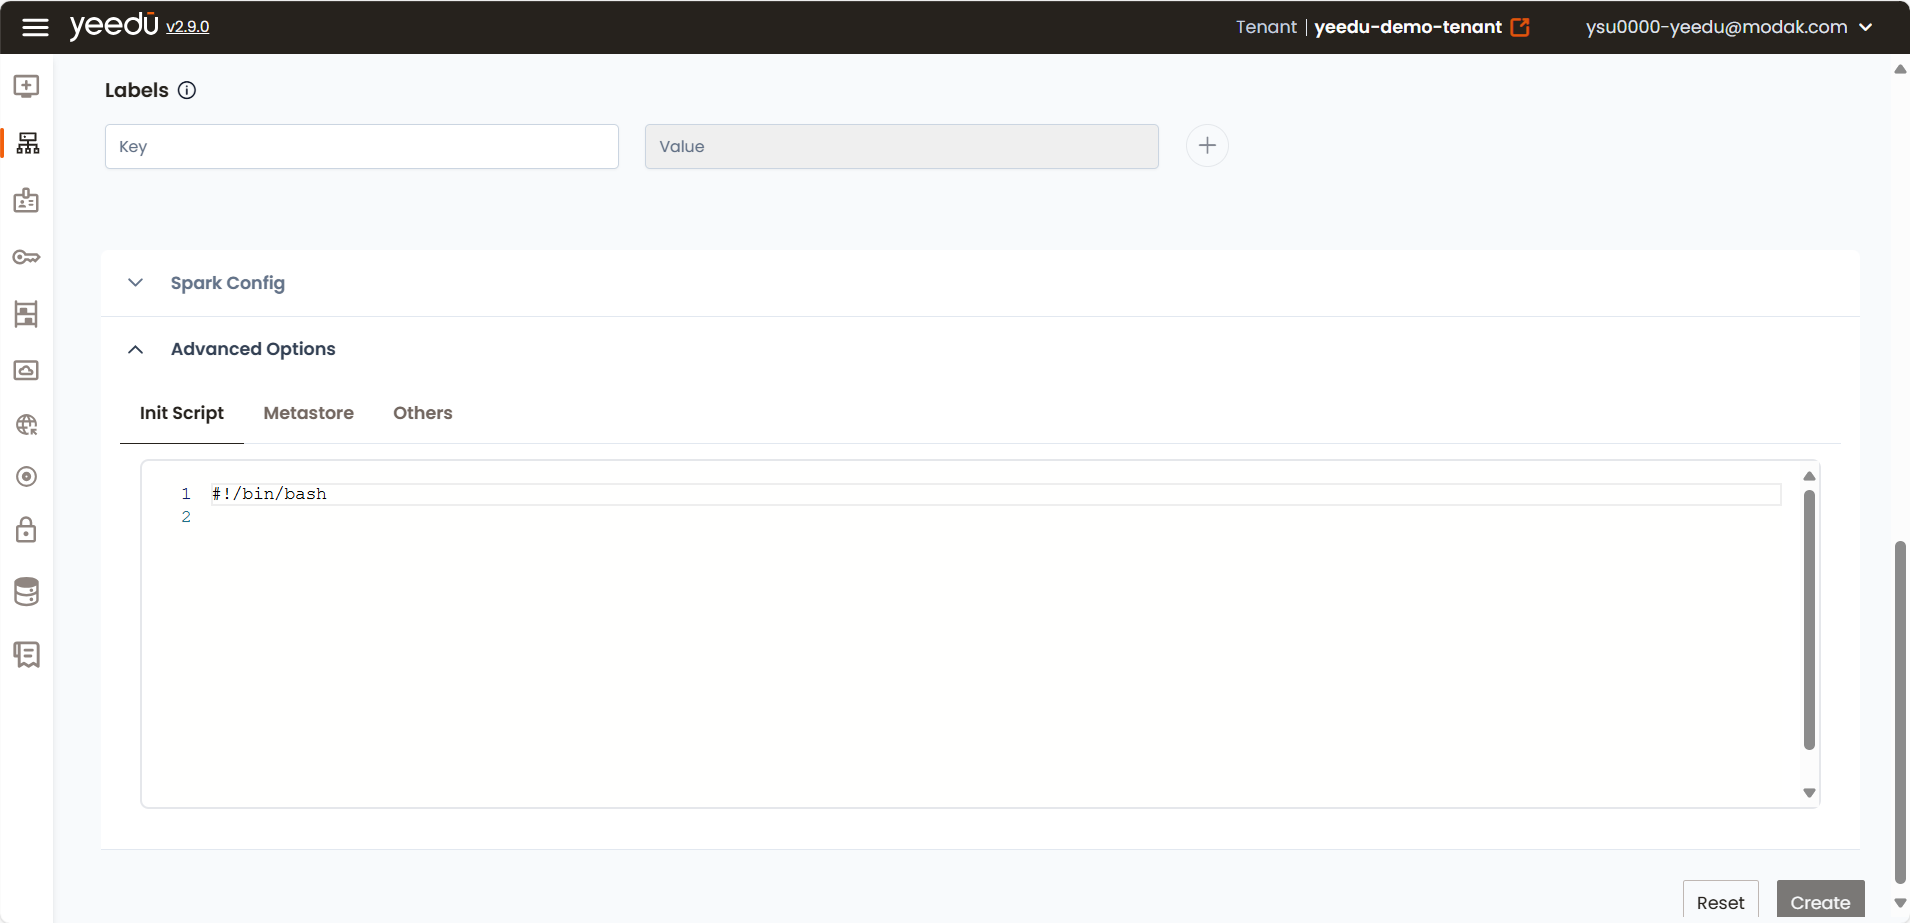Open the hamburger main menu

pyautogui.click(x=35, y=27)
